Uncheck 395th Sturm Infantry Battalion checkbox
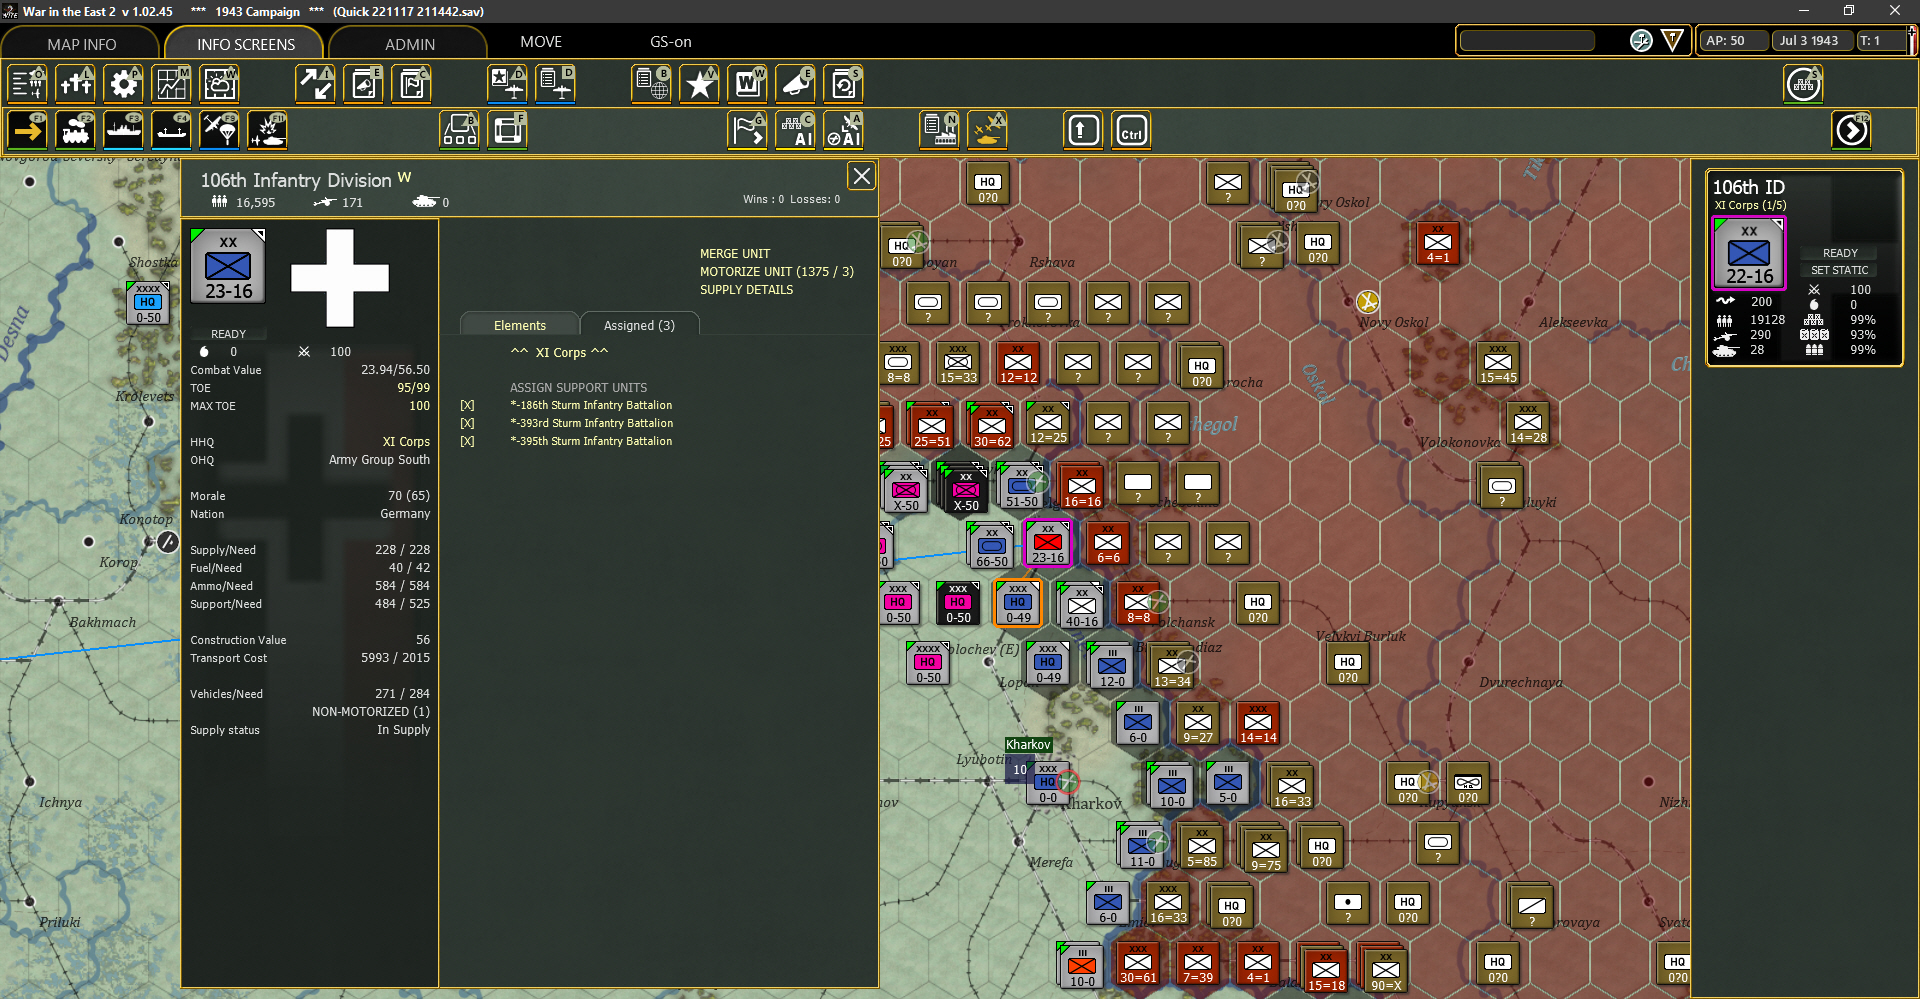 click(467, 441)
